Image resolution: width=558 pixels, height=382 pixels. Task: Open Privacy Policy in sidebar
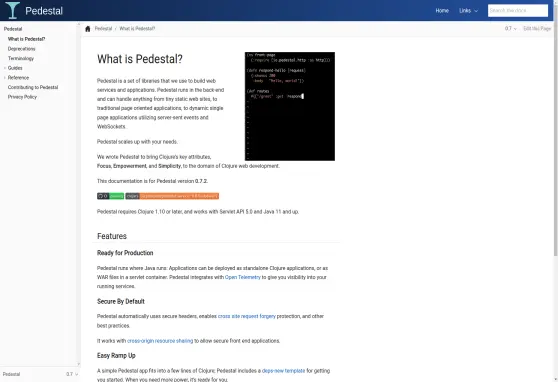(x=22, y=96)
